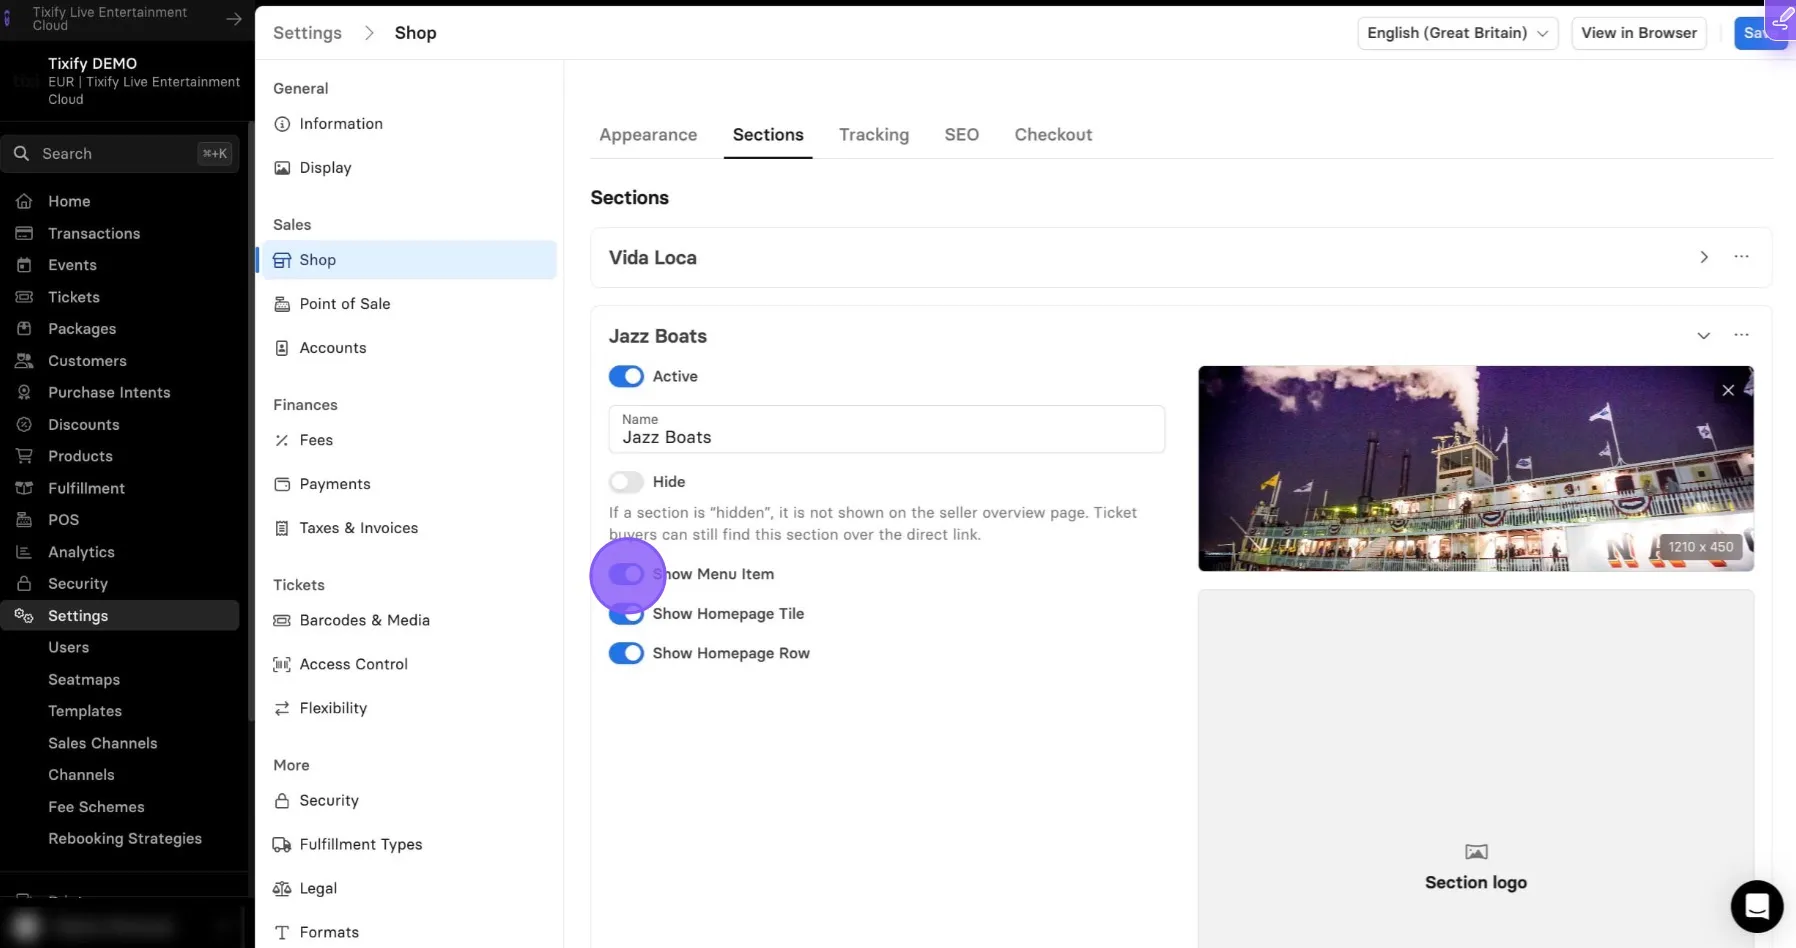Click the Legal scales icon
The height and width of the screenshot is (948, 1796).
click(282, 889)
